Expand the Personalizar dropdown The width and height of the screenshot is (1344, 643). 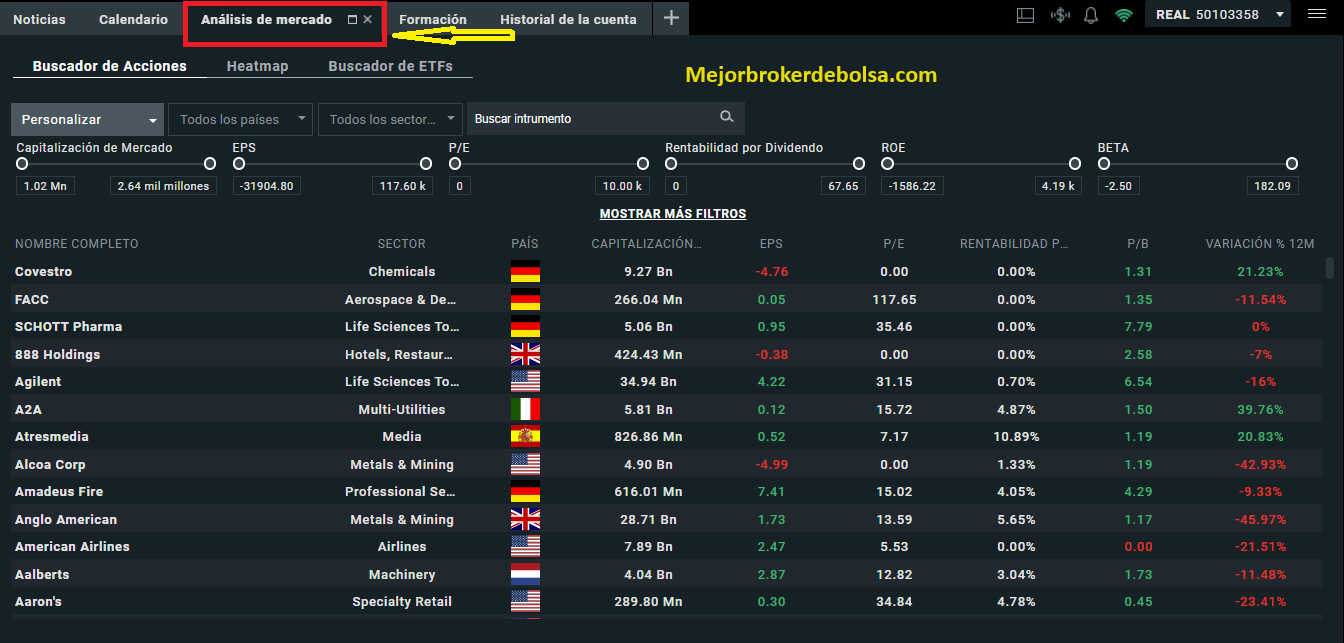(x=88, y=119)
